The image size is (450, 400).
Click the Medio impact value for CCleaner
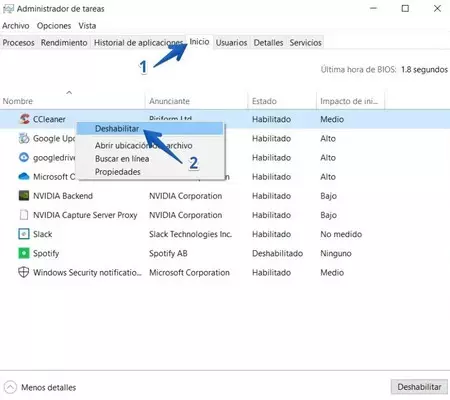click(x=332, y=119)
